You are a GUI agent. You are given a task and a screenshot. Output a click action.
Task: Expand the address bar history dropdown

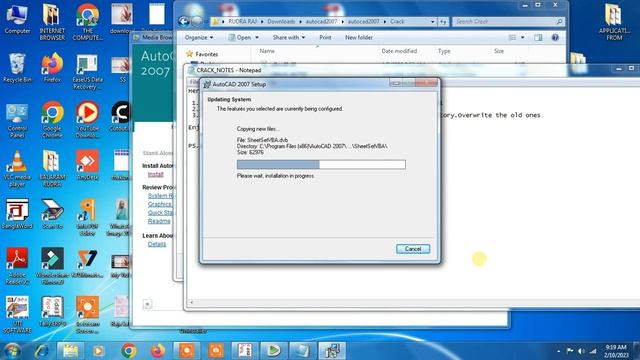(433, 22)
